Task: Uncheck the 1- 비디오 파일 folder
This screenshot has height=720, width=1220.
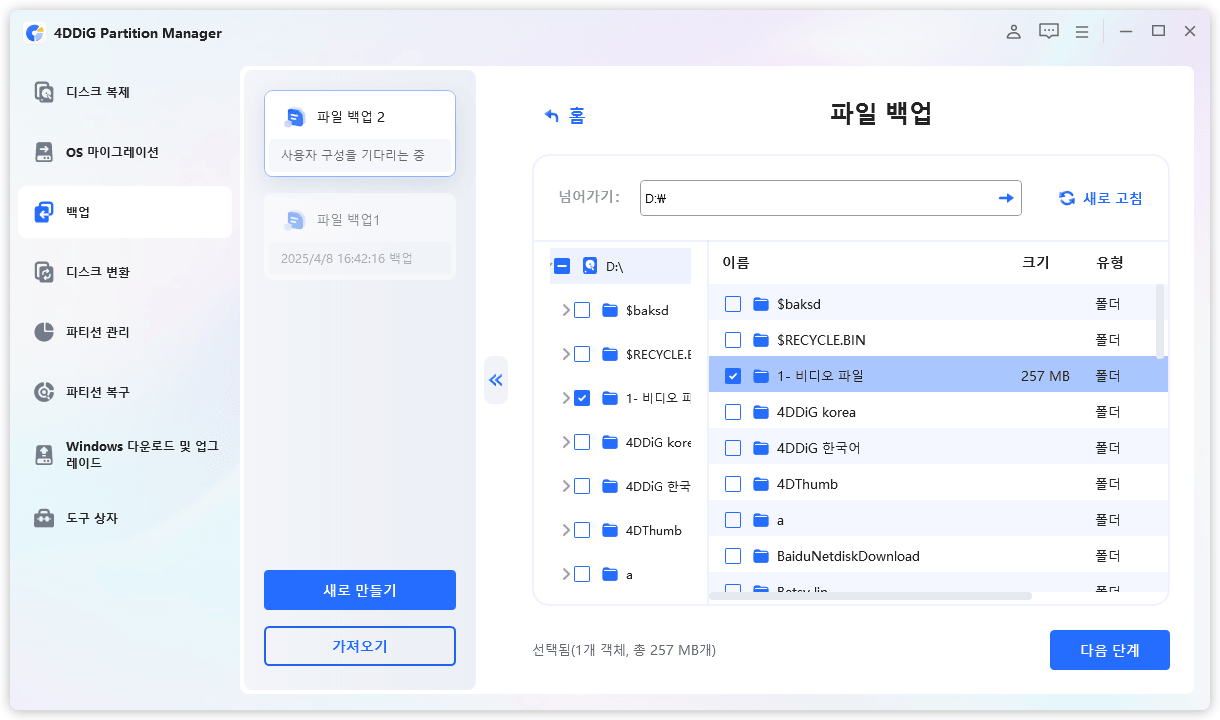Action: [733, 375]
